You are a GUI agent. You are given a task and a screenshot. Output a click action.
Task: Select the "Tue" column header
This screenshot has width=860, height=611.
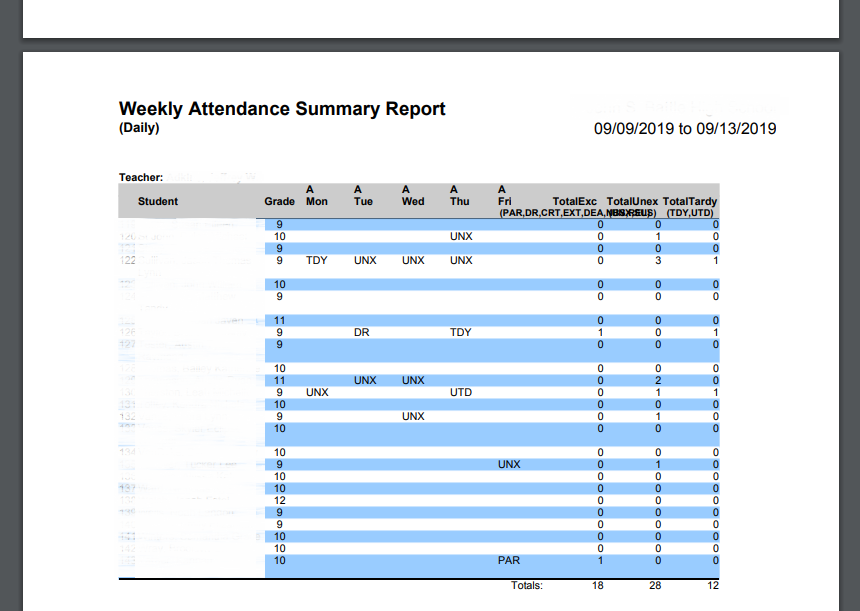(363, 201)
